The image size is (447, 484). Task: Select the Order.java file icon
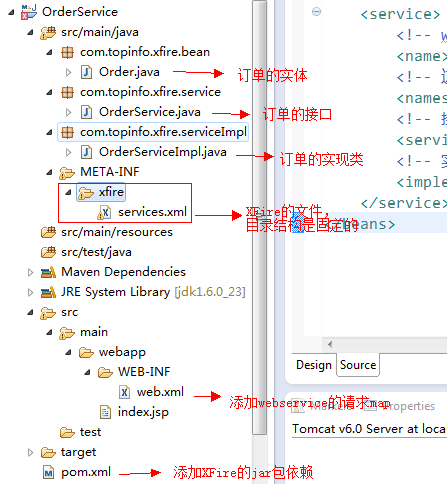86,72
